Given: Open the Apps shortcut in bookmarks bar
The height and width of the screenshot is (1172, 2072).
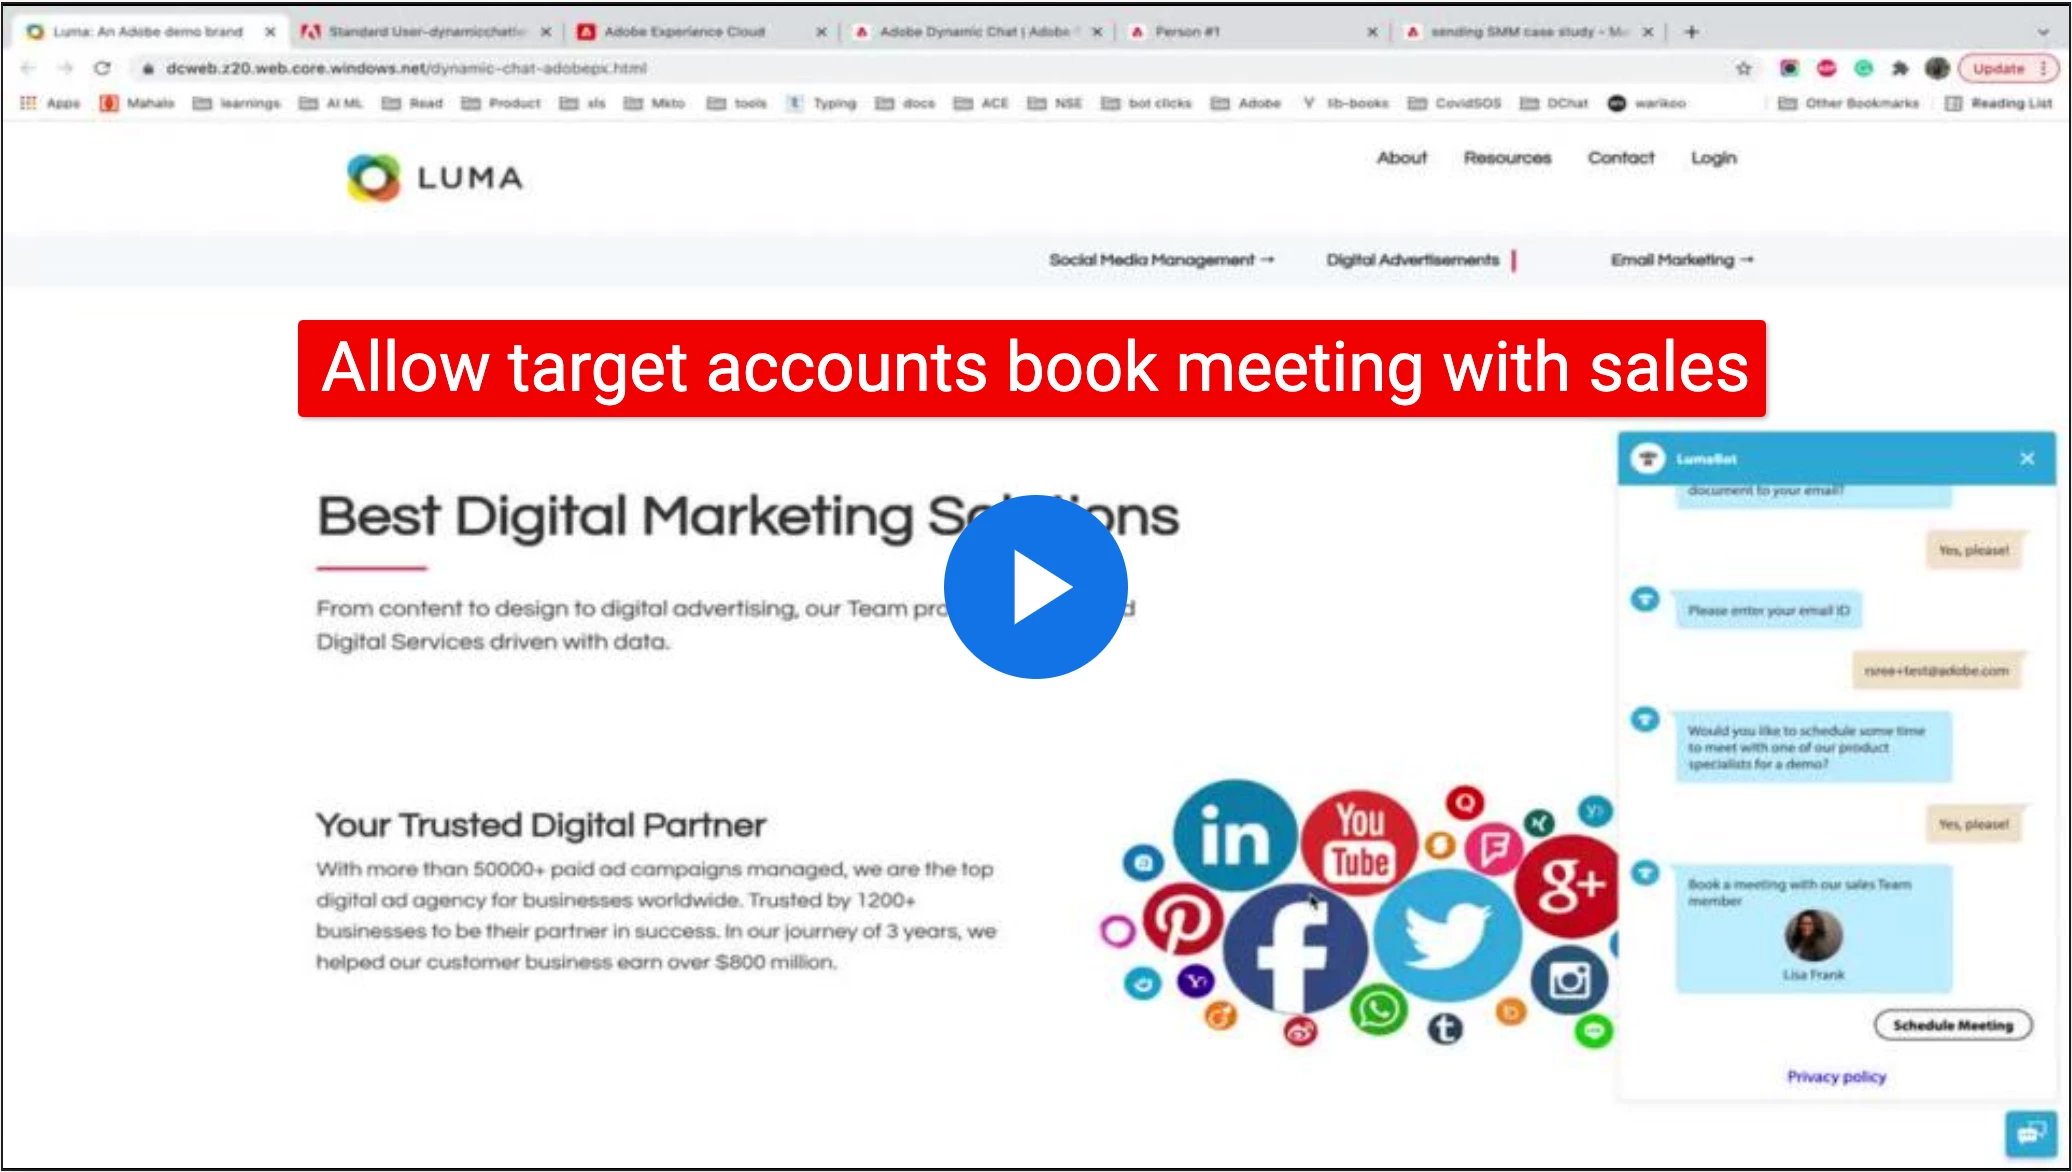Looking at the screenshot, I should click(x=50, y=103).
